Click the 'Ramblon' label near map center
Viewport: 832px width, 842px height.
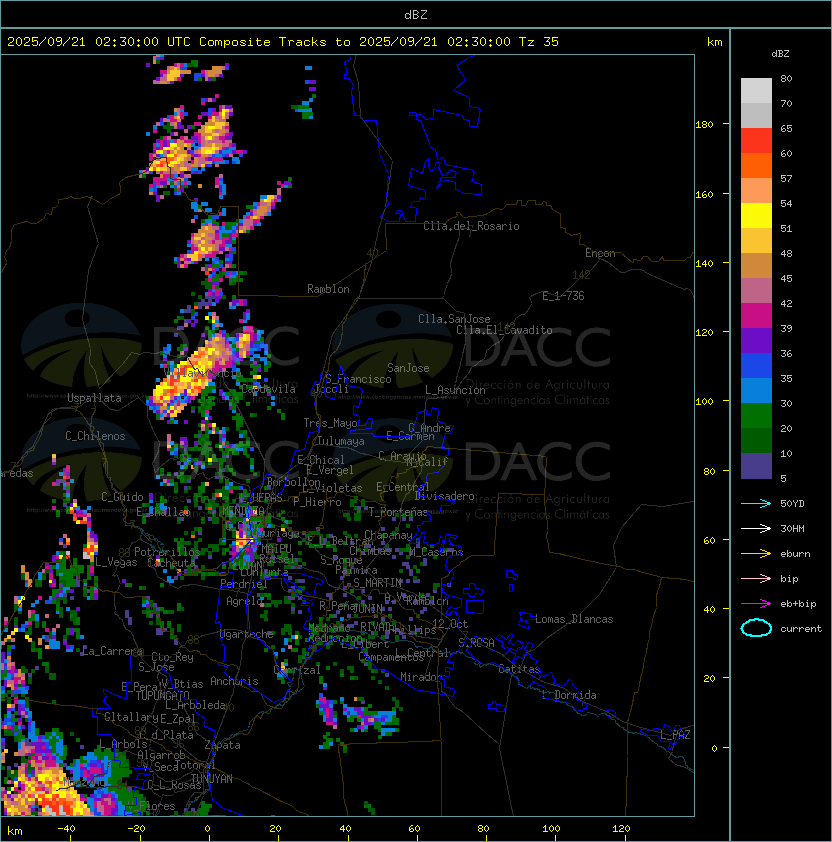(x=328, y=289)
